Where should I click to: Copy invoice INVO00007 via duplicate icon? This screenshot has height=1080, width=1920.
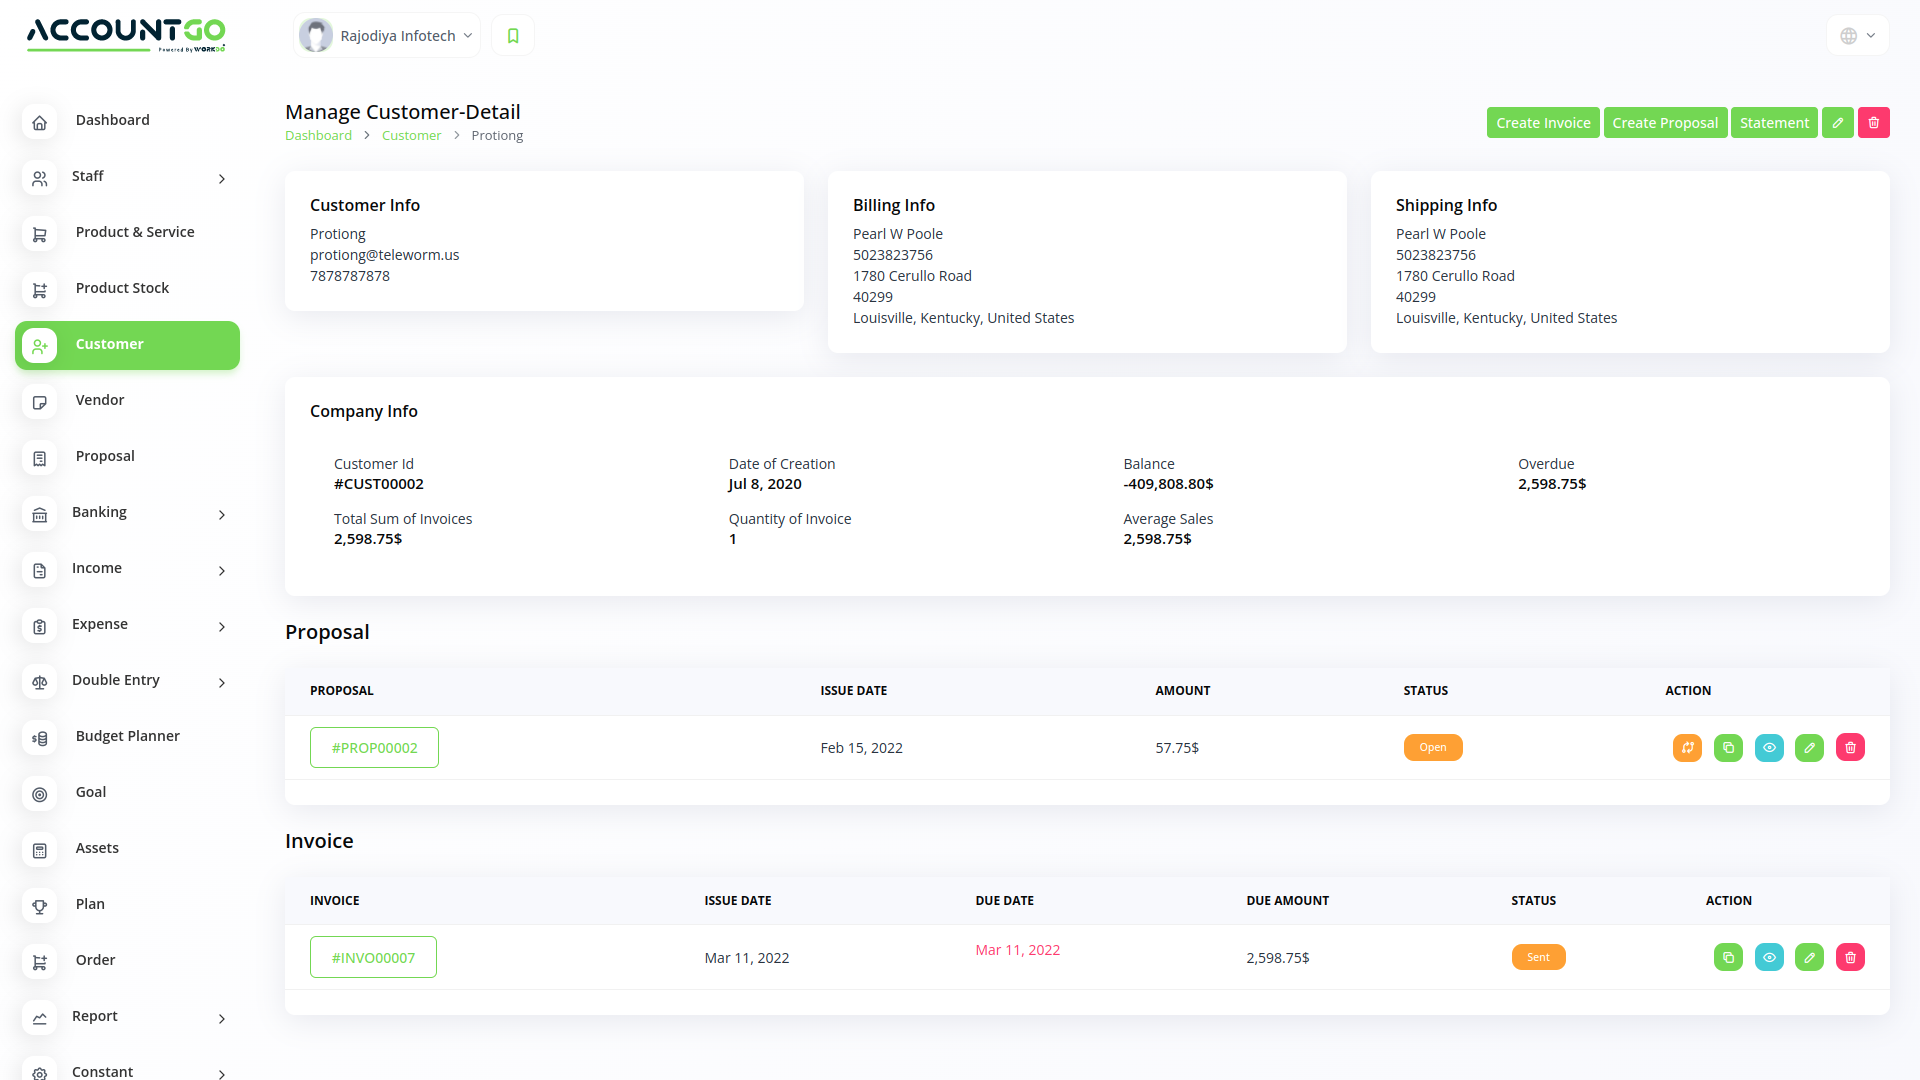coord(1728,957)
